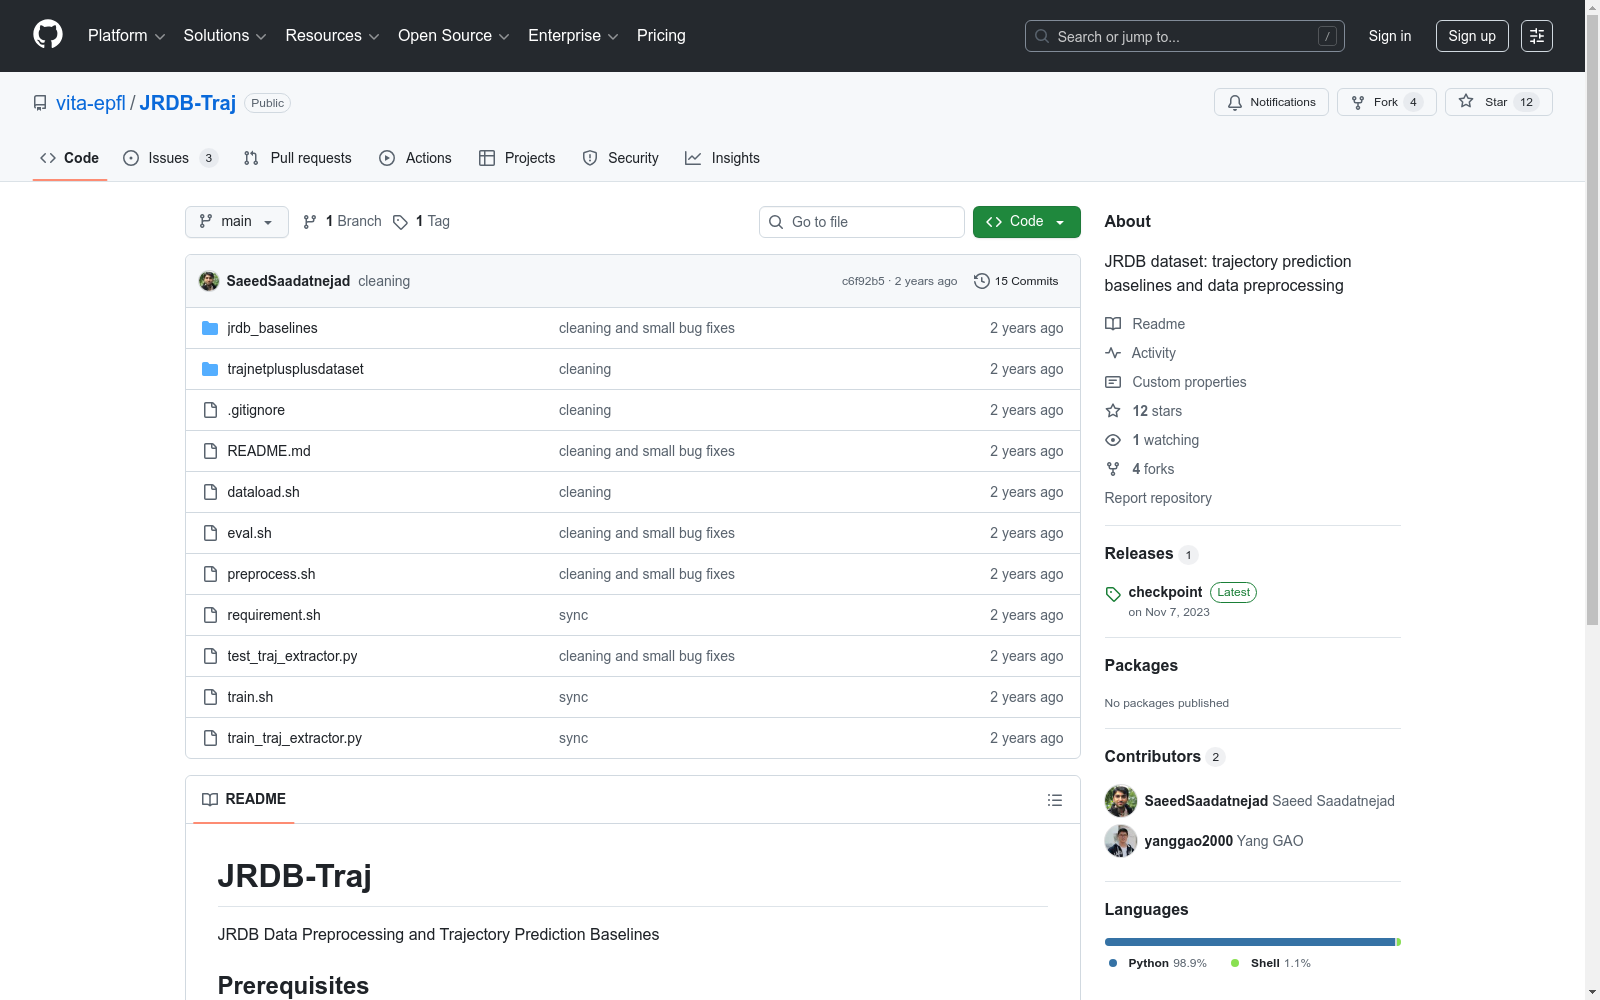Click the train.sh file icon
Image resolution: width=1600 pixels, height=1000 pixels.
pyautogui.click(x=210, y=697)
